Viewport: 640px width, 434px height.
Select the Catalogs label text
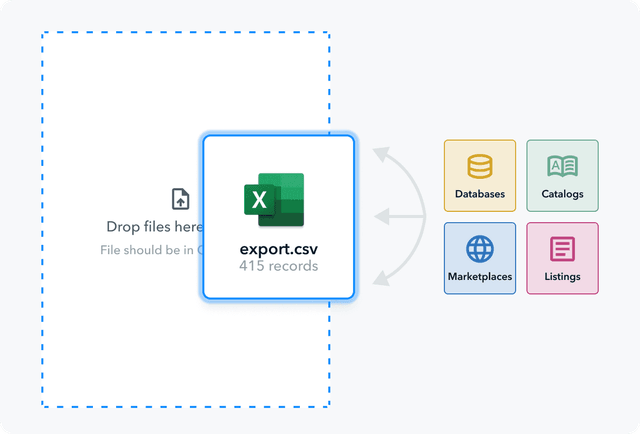(x=562, y=194)
